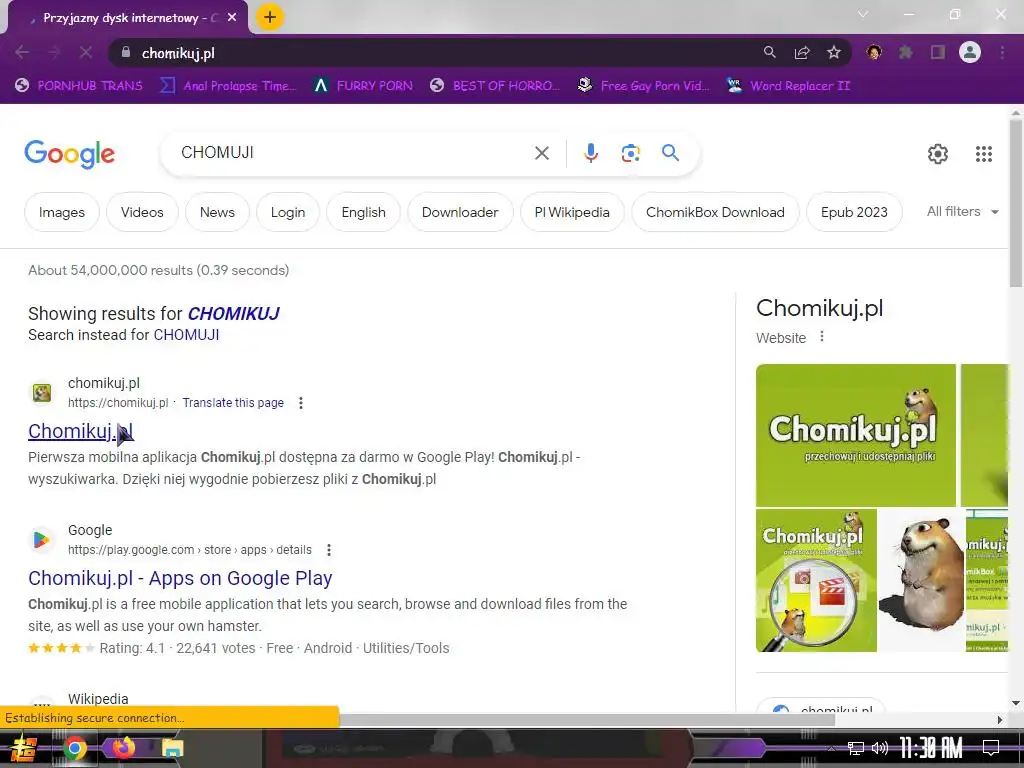Open the Chrome three-dot menu

click(1002, 52)
